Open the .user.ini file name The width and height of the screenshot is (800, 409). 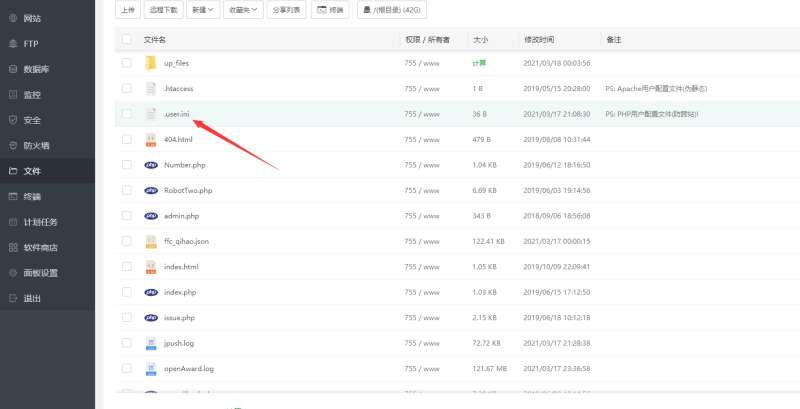[177, 114]
